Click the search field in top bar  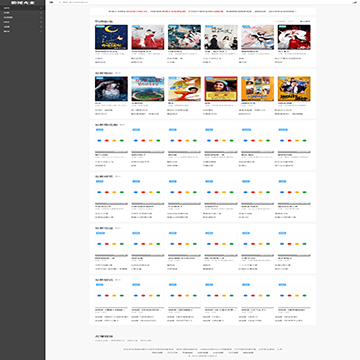click(x=75, y=2)
